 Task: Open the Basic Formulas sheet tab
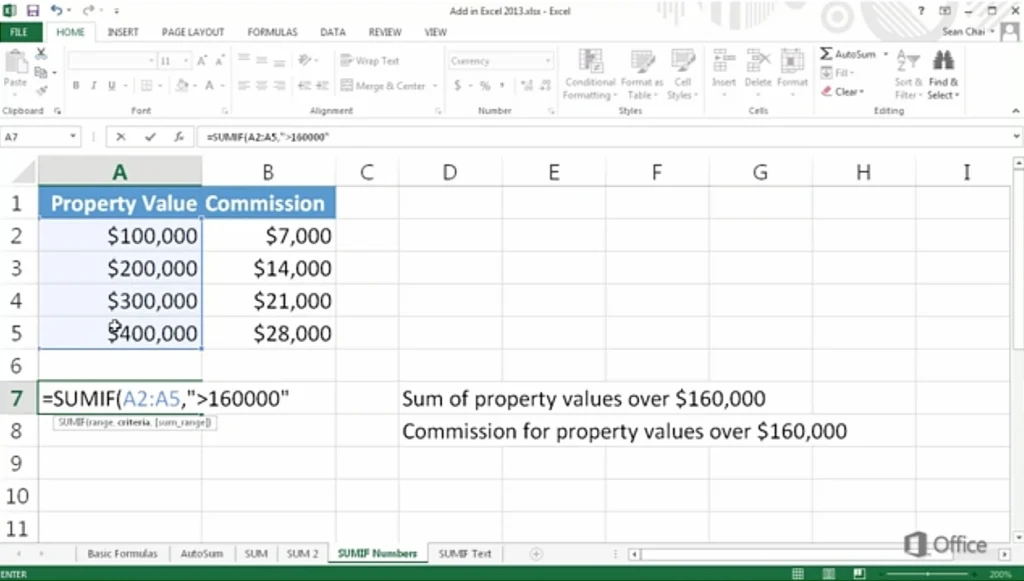click(x=122, y=554)
